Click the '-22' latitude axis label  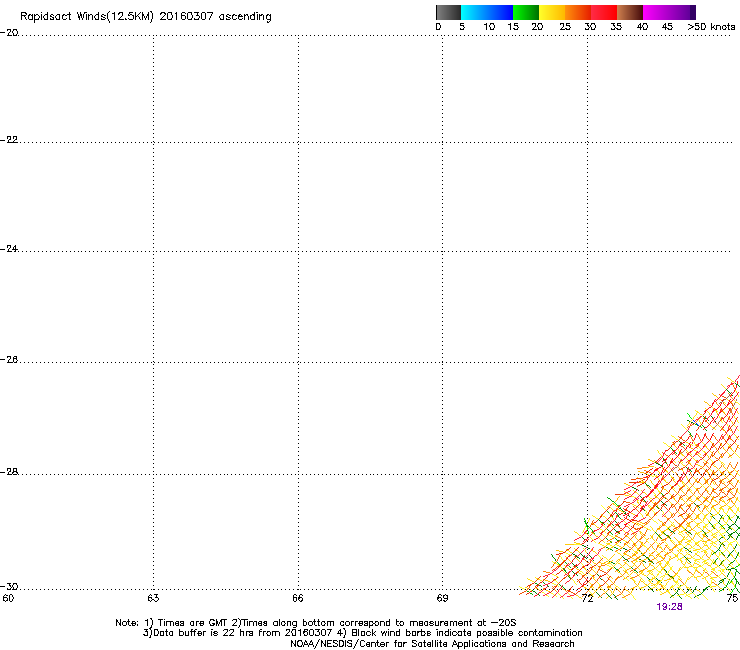(x=9, y=140)
